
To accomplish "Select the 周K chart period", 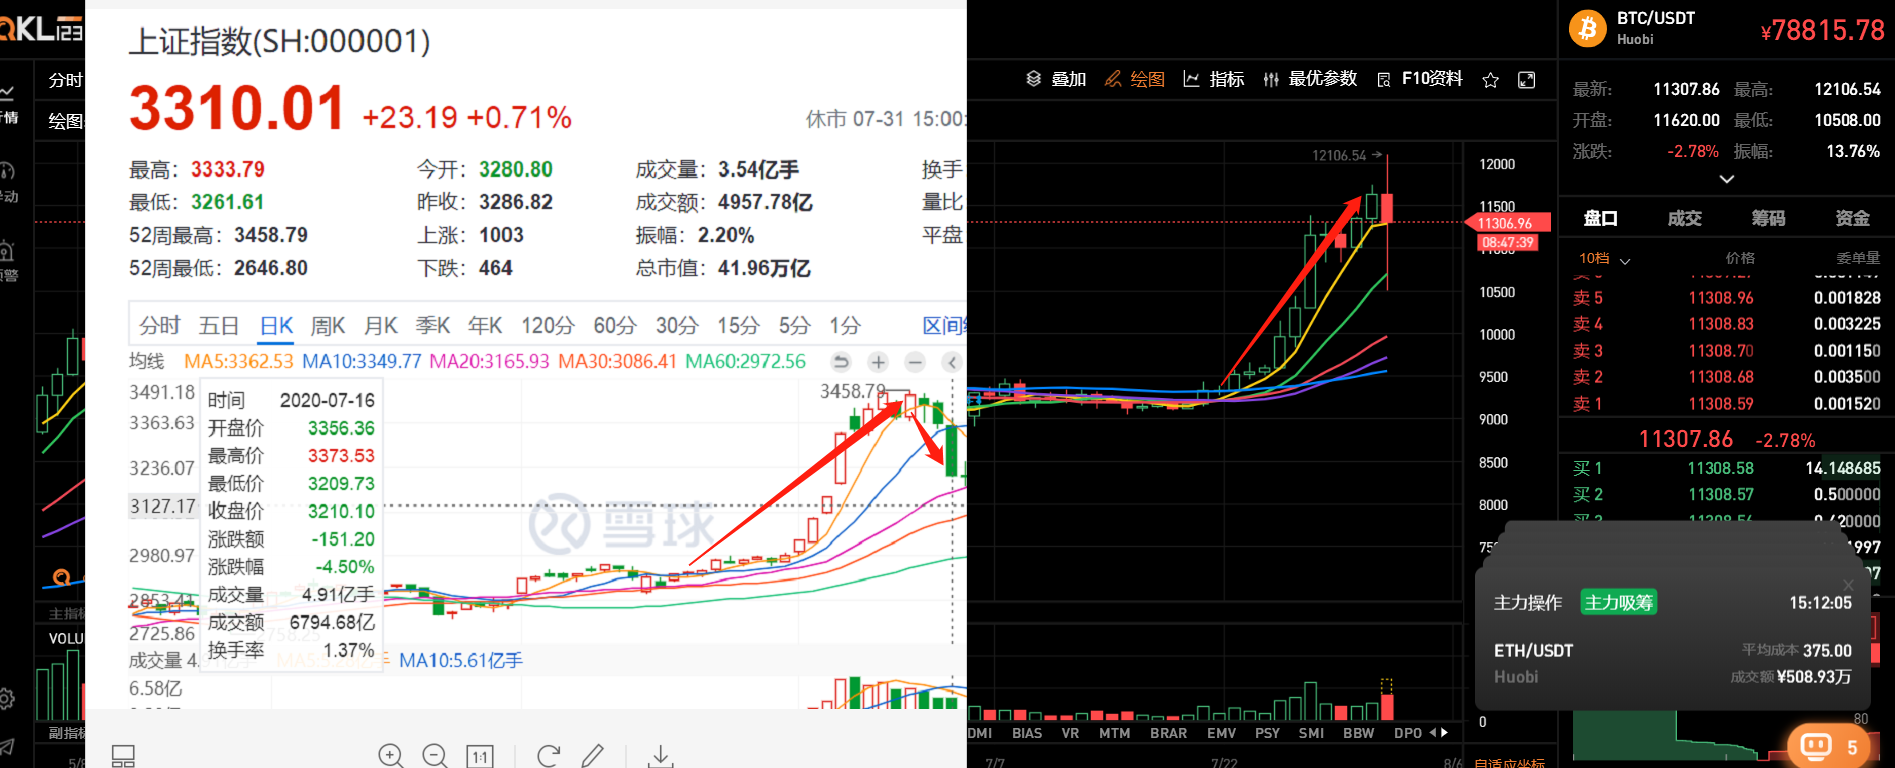I will [328, 326].
